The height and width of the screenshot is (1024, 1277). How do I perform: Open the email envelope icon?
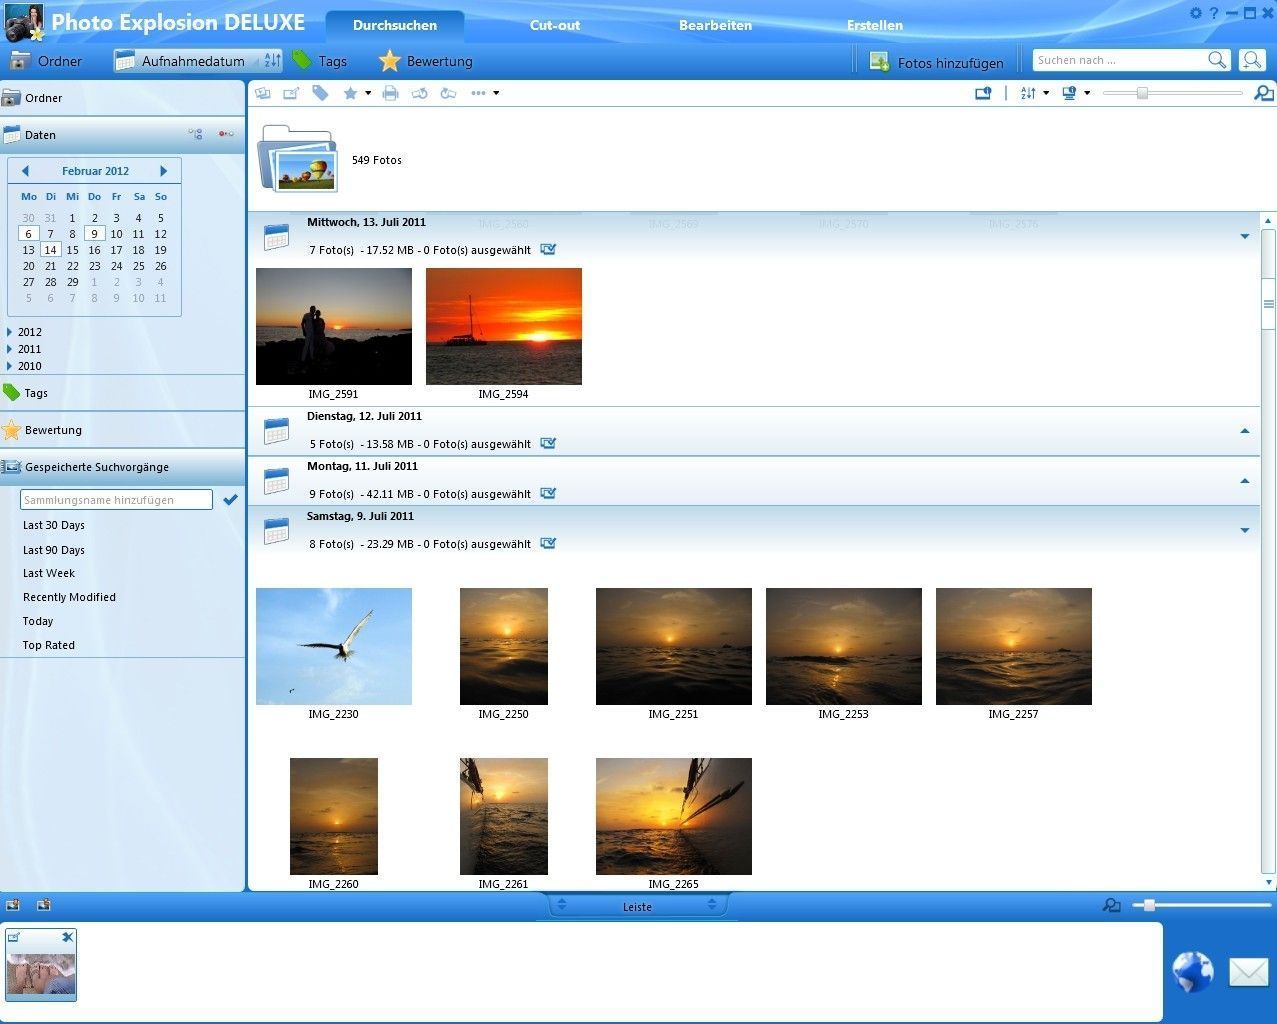1248,971
